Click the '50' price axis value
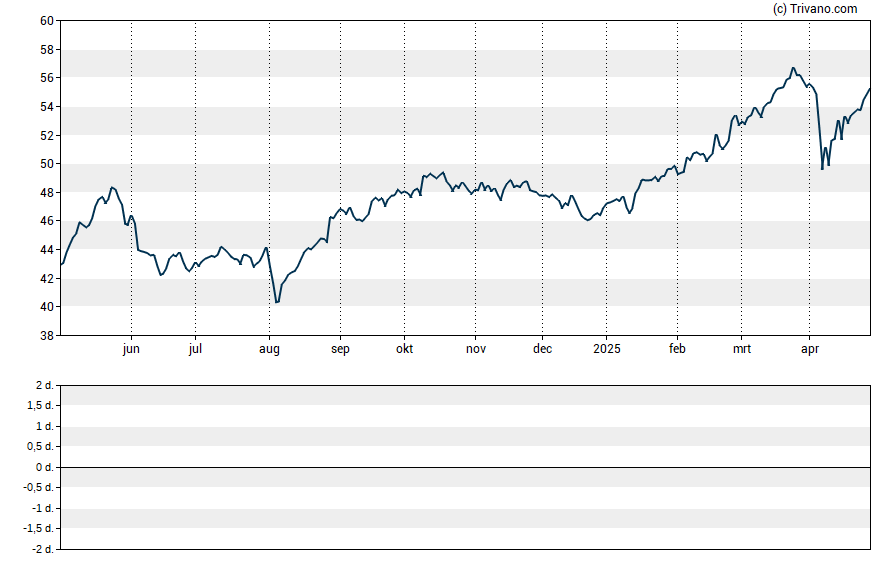The width and height of the screenshot is (888, 565). tap(46, 164)
